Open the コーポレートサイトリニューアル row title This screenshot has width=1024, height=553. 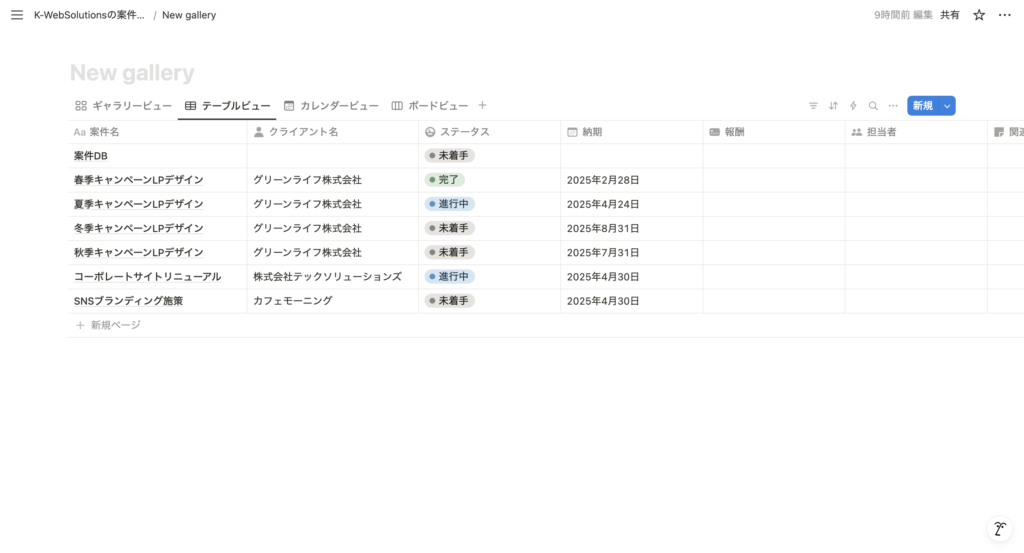click(147, 277)
